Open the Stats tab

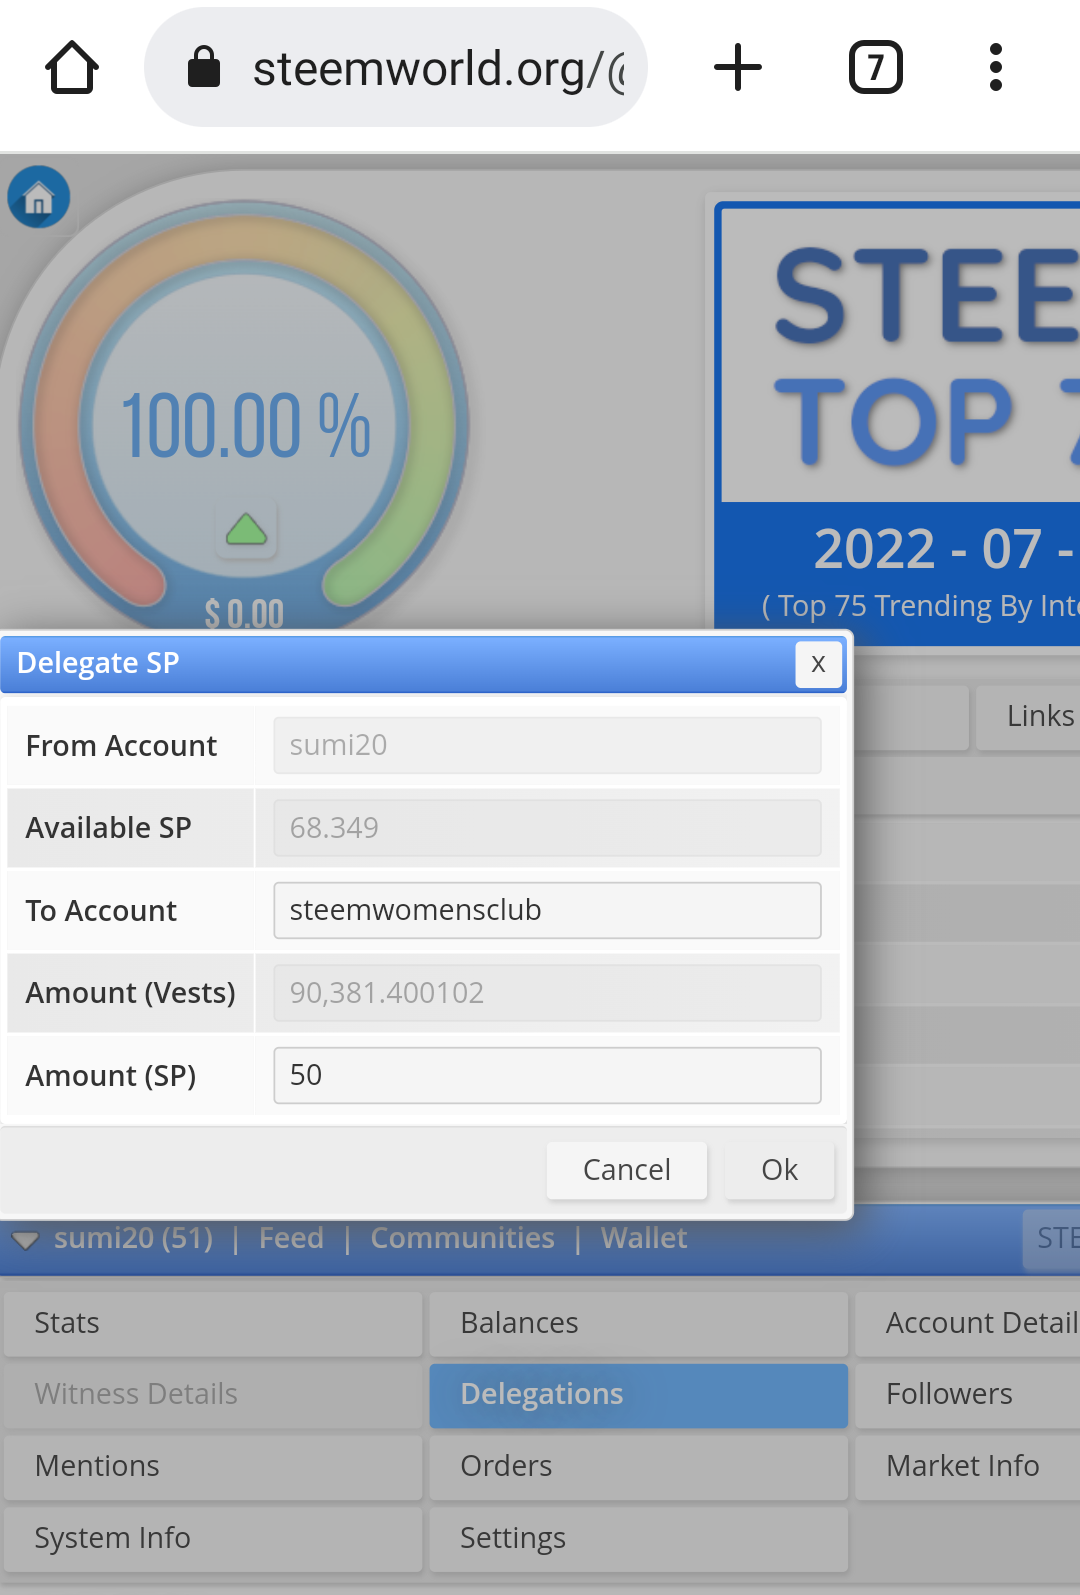pyautogui.click(x=213, y=1323)
